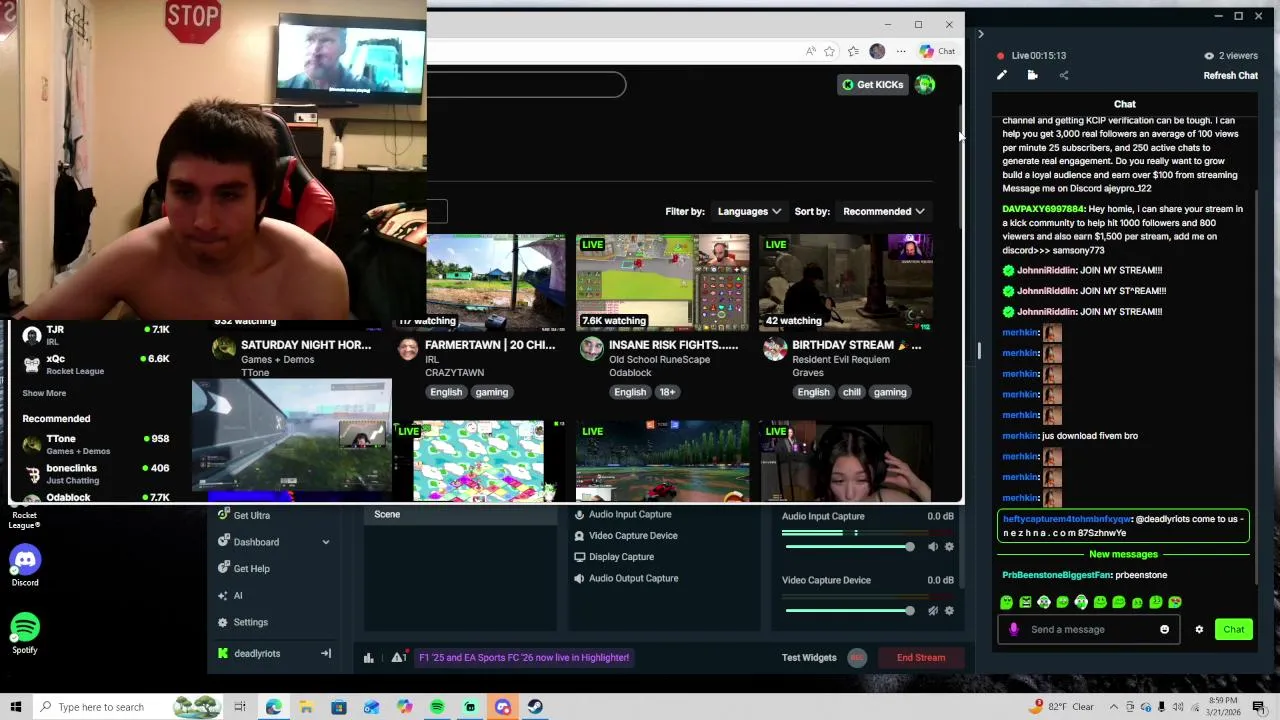
Task: Click the purple microphone icon in message box
Action: [1013, 630]
